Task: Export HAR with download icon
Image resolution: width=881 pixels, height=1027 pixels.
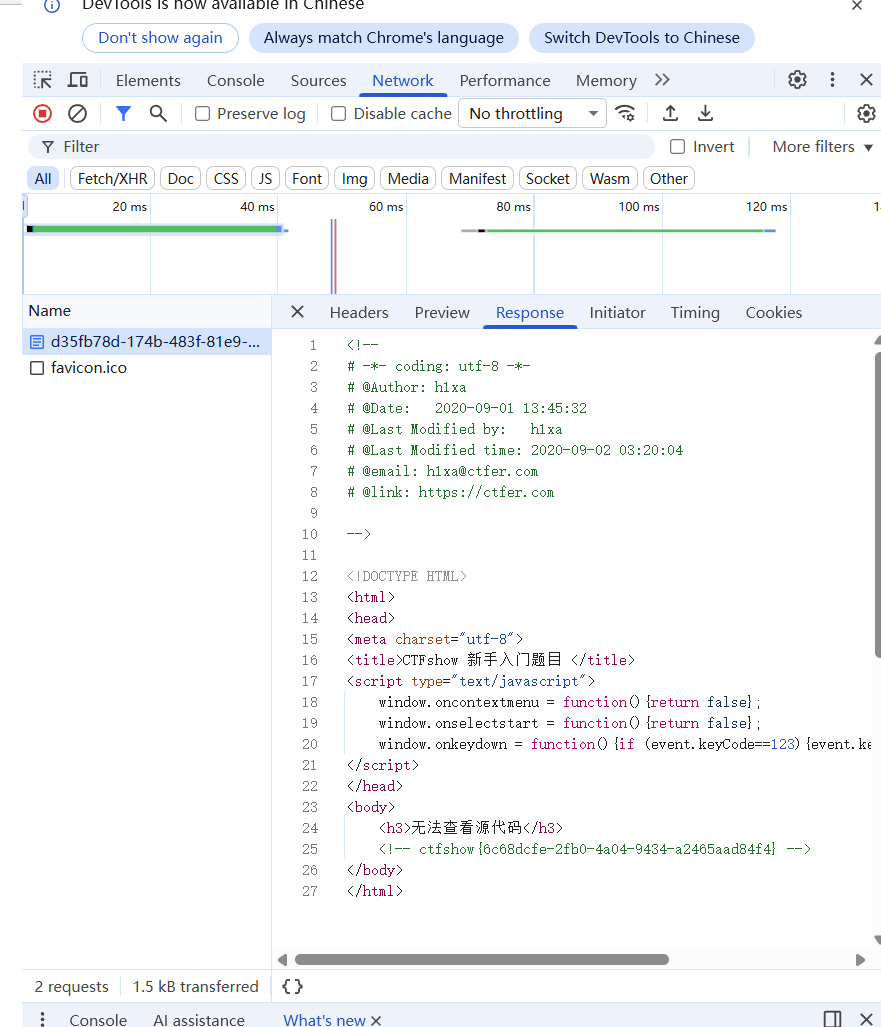Action: tap(705, 113)
